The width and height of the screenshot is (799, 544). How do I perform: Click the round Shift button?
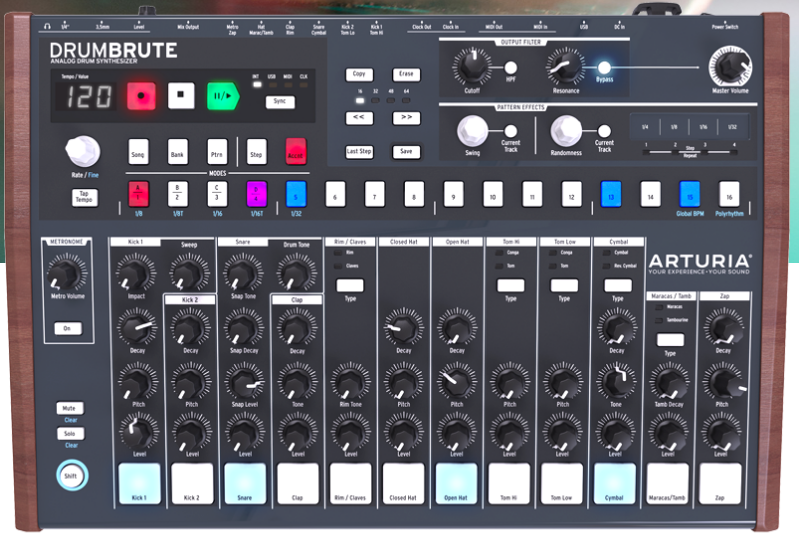tap(72, 475)
